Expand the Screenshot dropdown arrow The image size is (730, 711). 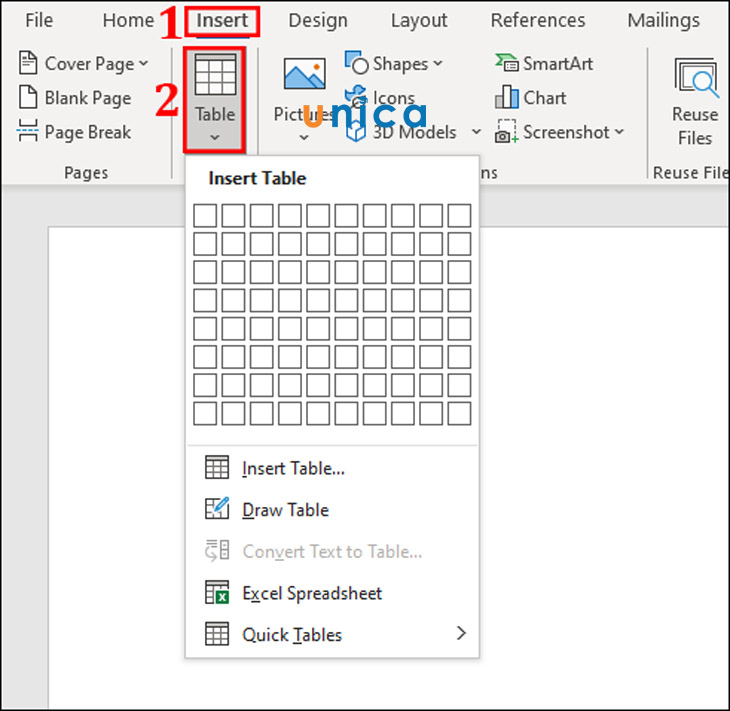(619, 132)
